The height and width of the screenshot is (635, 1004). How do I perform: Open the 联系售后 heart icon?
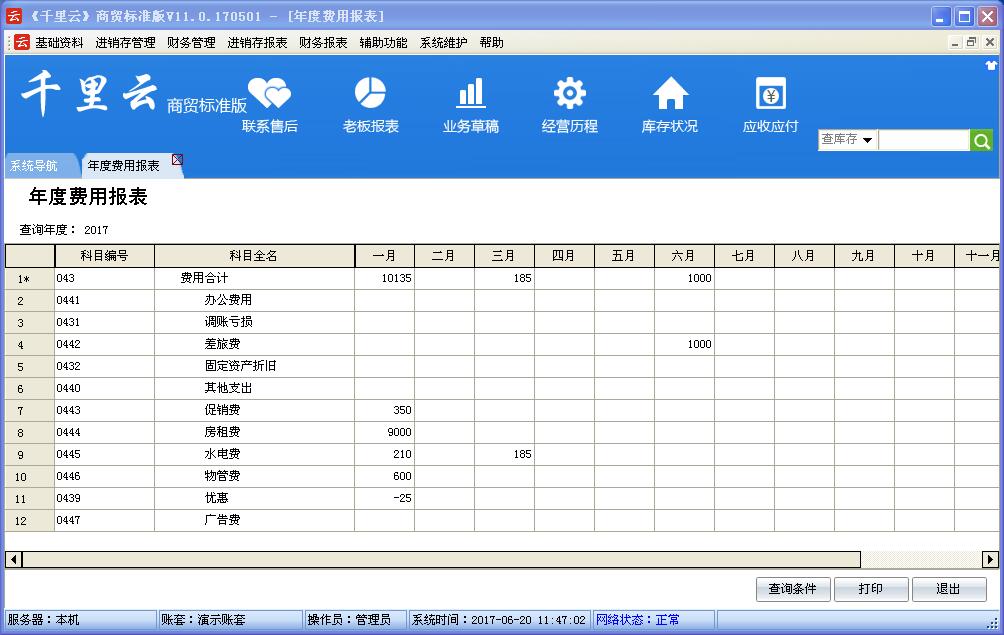click(x=269, y=95)
